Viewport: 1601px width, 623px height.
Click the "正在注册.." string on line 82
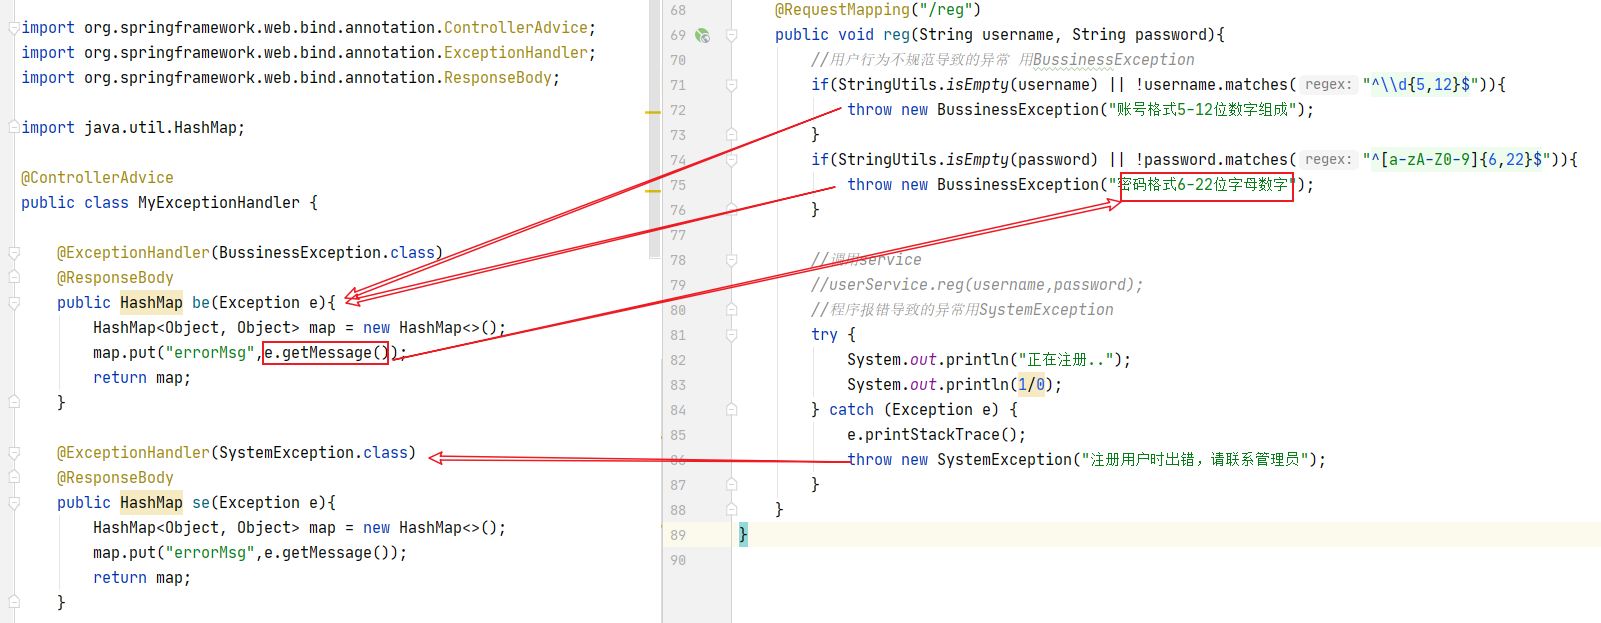(x=1066, y=360)
